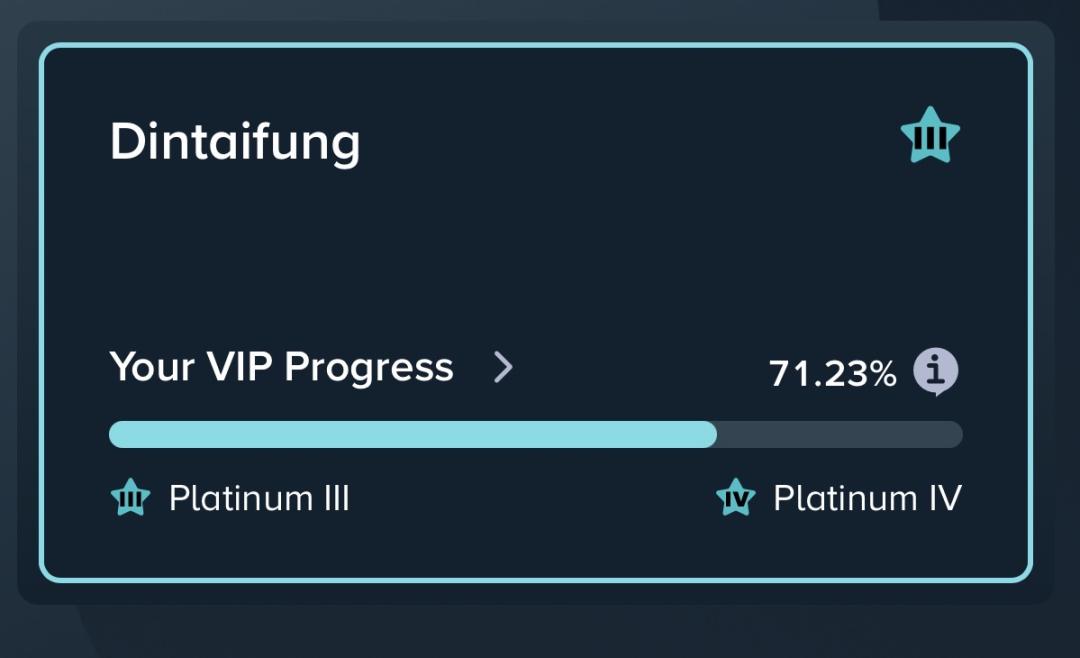Select the 71.23% progress percentage text

tap(832, 374)
